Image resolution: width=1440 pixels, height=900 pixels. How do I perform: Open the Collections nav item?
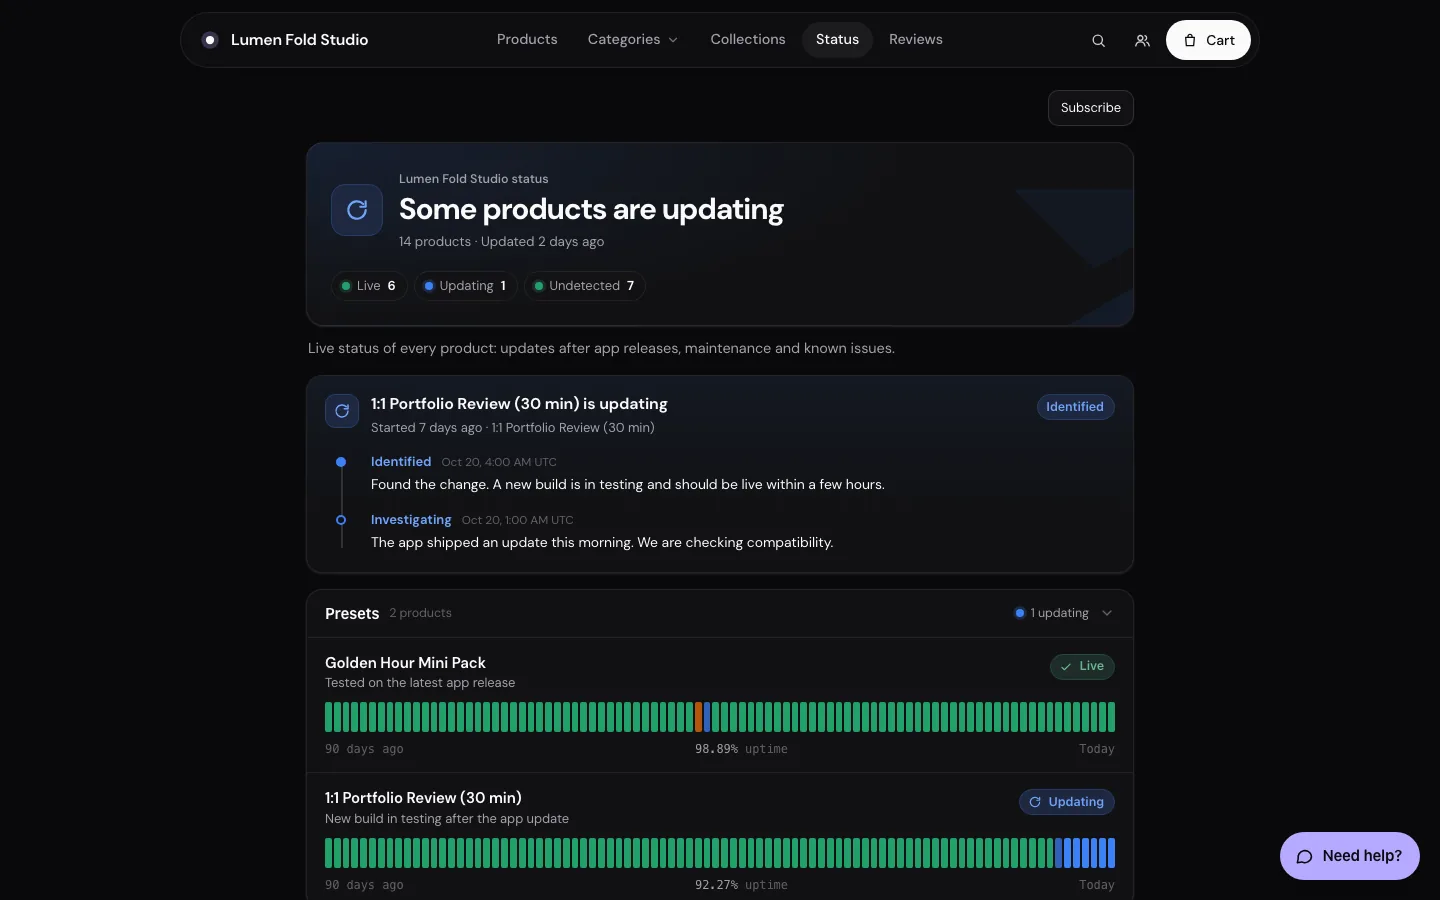point(748,40)
